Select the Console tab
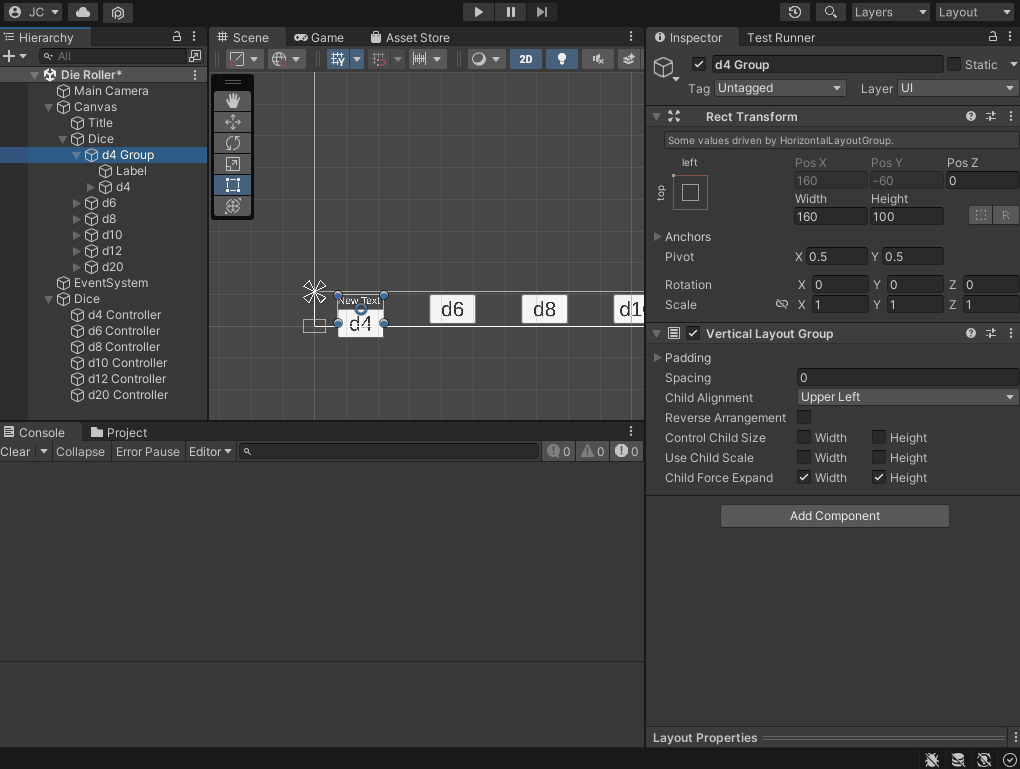The height and width of the screenshot is (769, 1020). click(34, 433)
